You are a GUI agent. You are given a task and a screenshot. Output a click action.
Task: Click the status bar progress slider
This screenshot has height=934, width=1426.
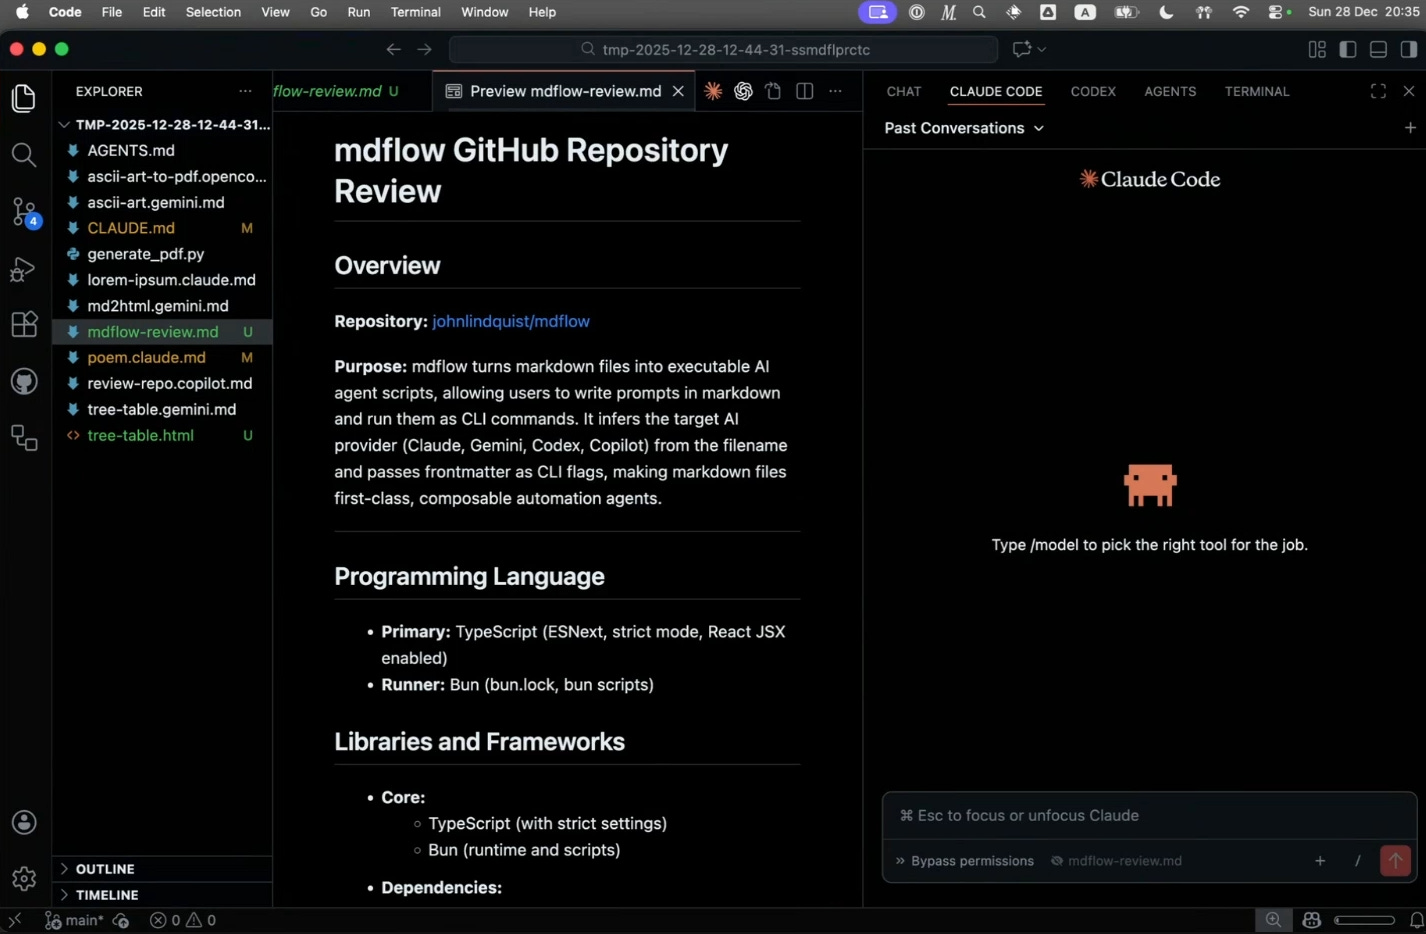pyautogui.click(x=1364, y=920)
